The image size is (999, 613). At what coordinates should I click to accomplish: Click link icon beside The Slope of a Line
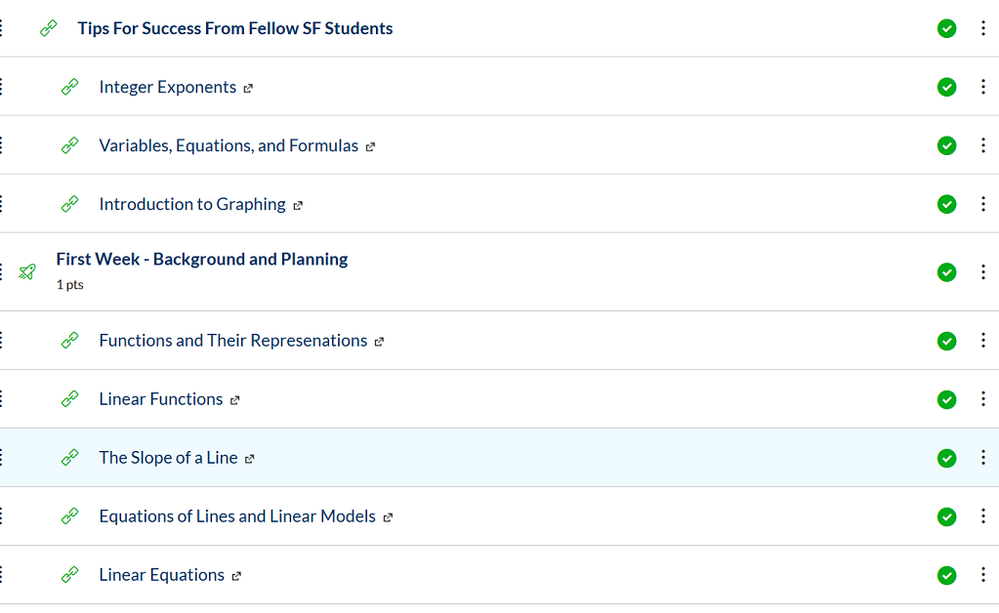coord(70,458)
